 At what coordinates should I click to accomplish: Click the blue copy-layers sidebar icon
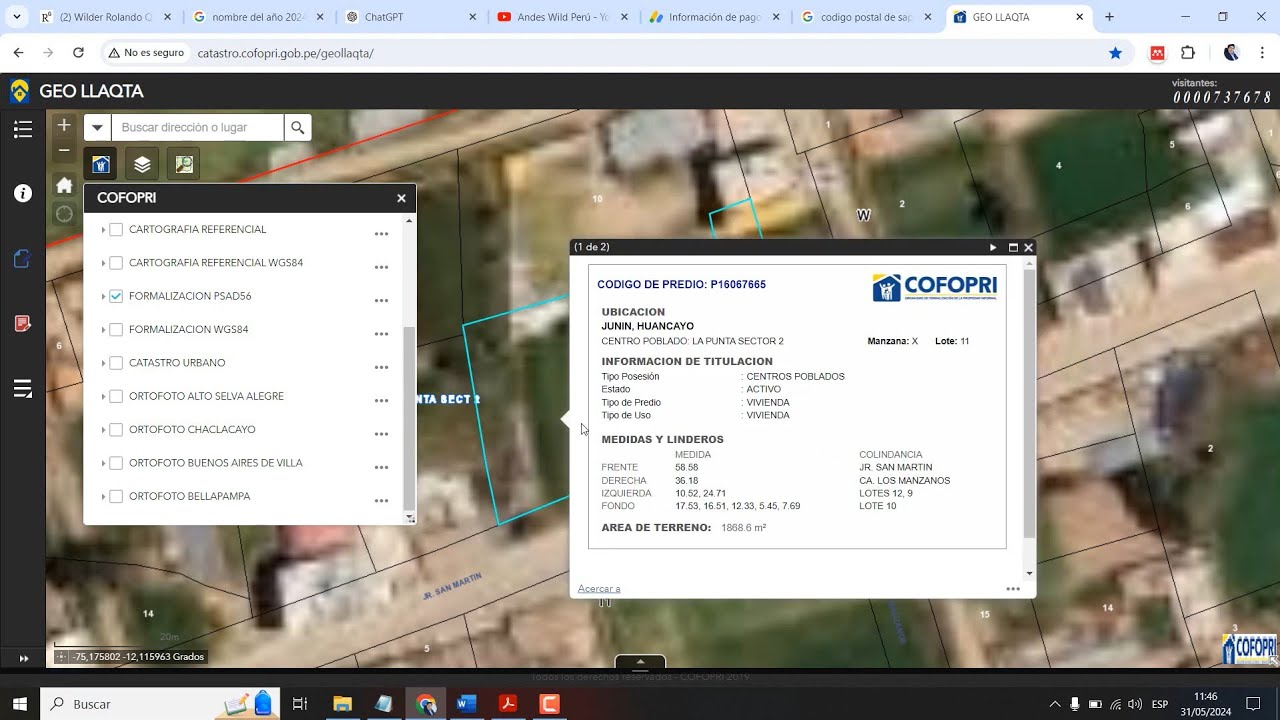point(23,259)
